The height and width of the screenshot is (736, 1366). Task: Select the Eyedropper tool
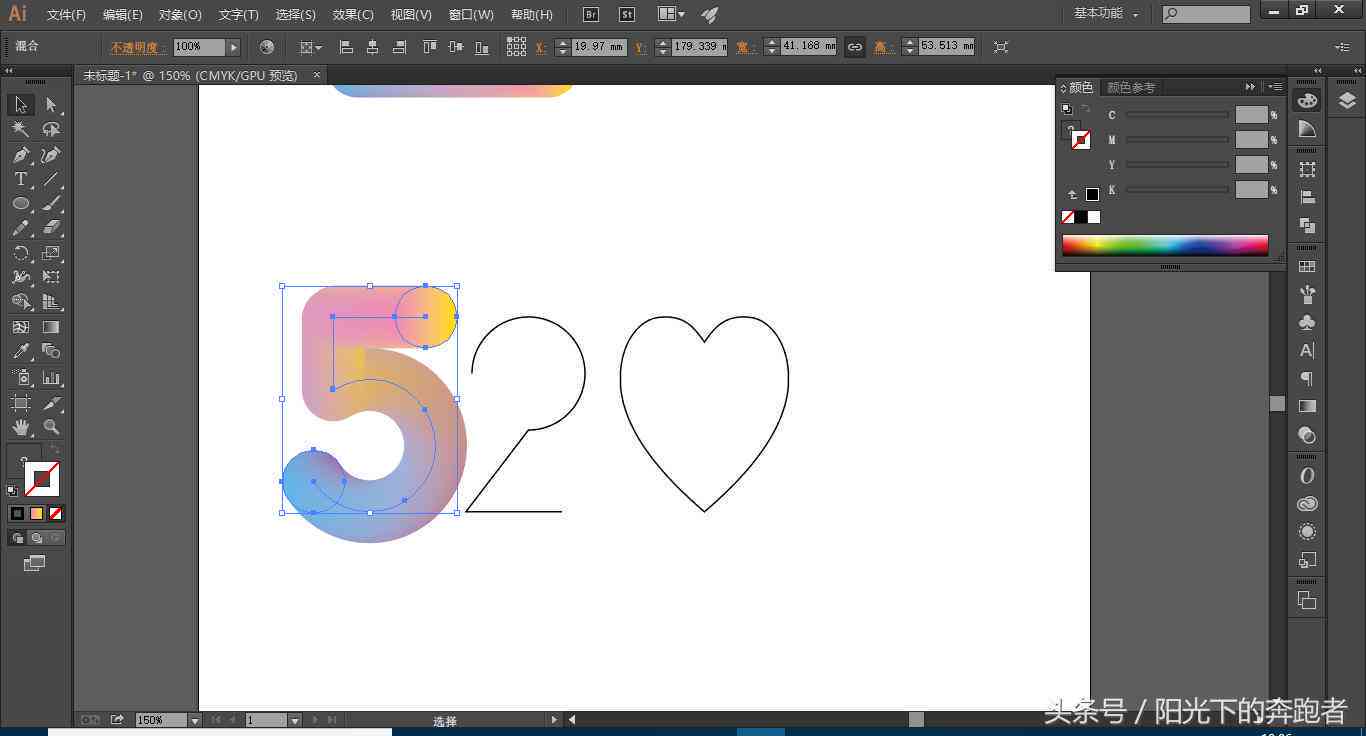tap(21, 351)
